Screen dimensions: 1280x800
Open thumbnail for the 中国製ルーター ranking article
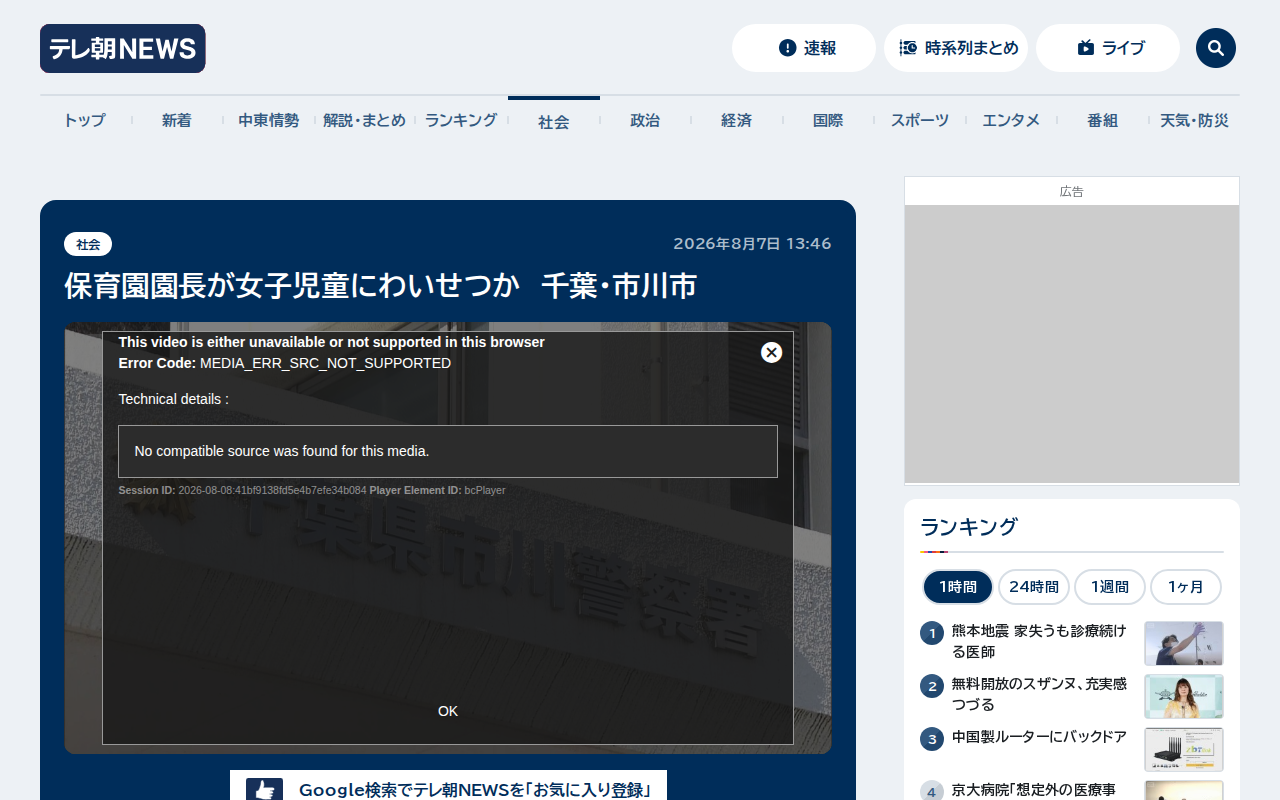tap(1184, 749)
